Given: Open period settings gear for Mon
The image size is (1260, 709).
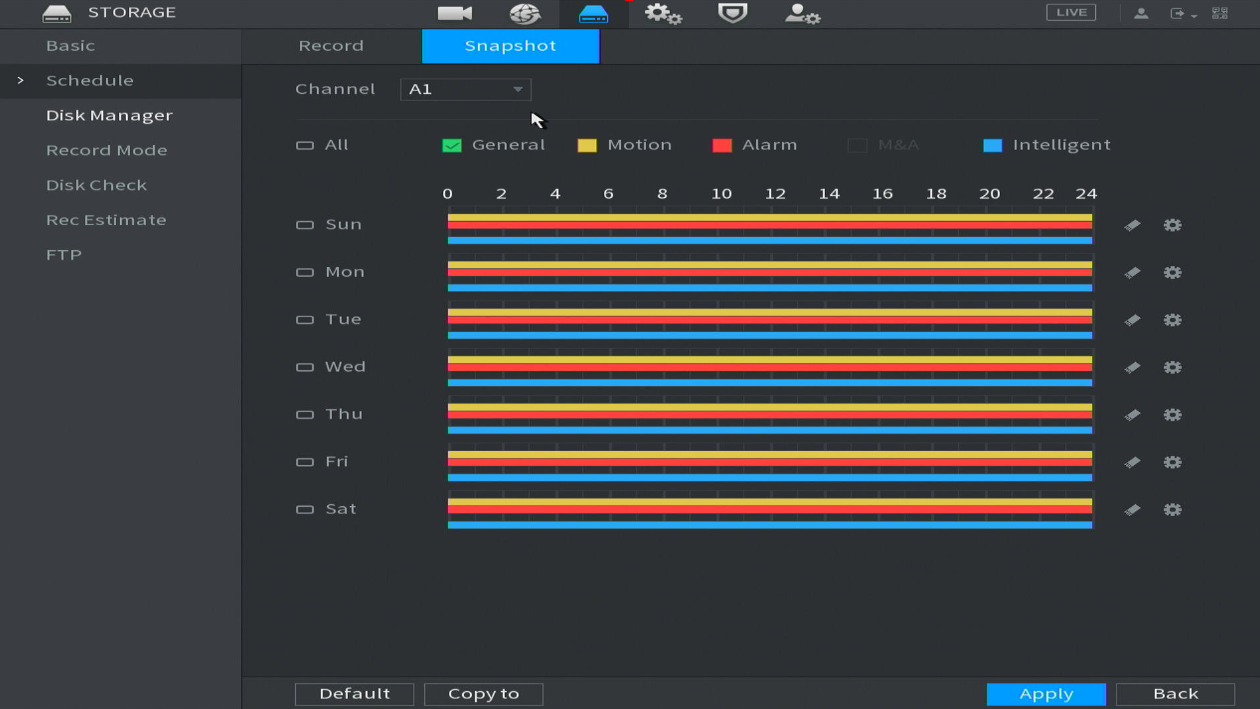Looking at the screenshot, I should [x=1172, y=272].
